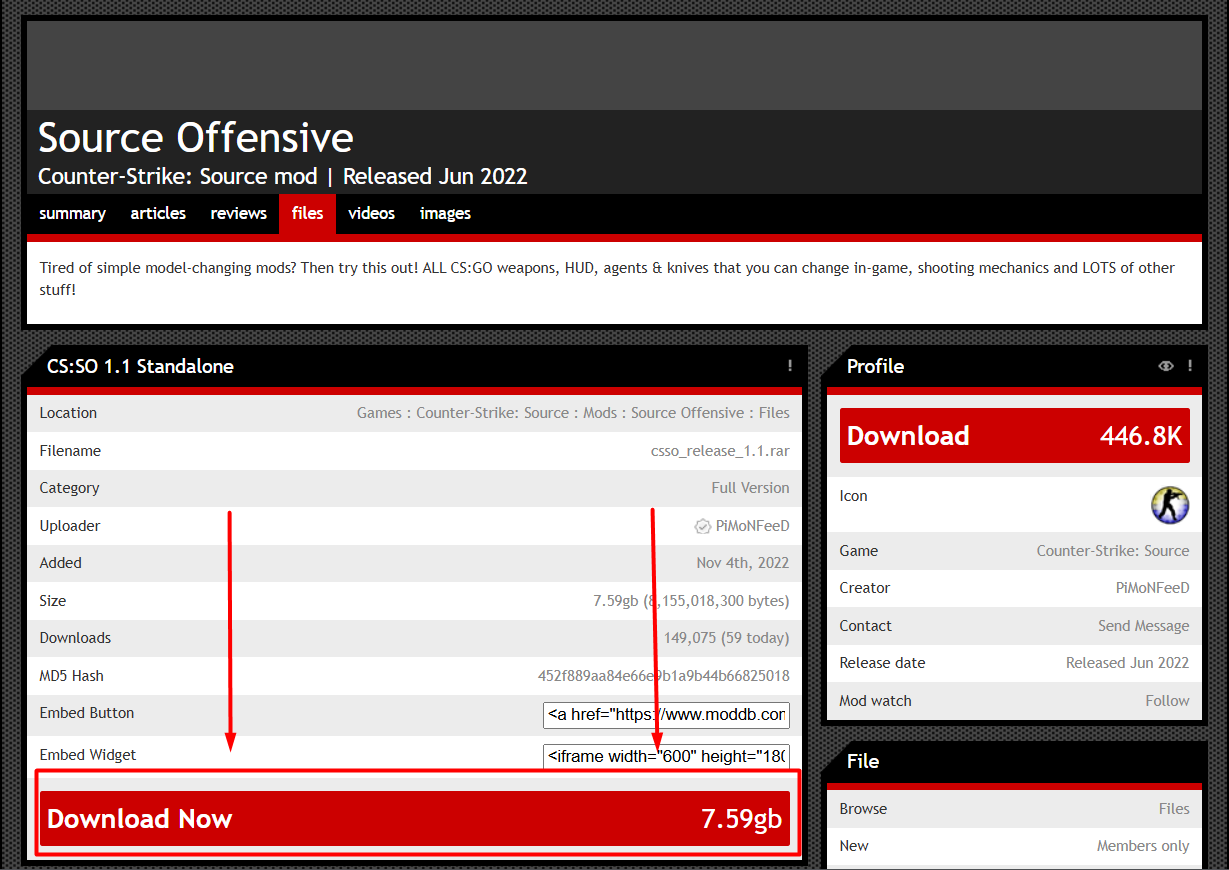
Task: Click the mod description paragraph
Action: (x=607, y=279)
